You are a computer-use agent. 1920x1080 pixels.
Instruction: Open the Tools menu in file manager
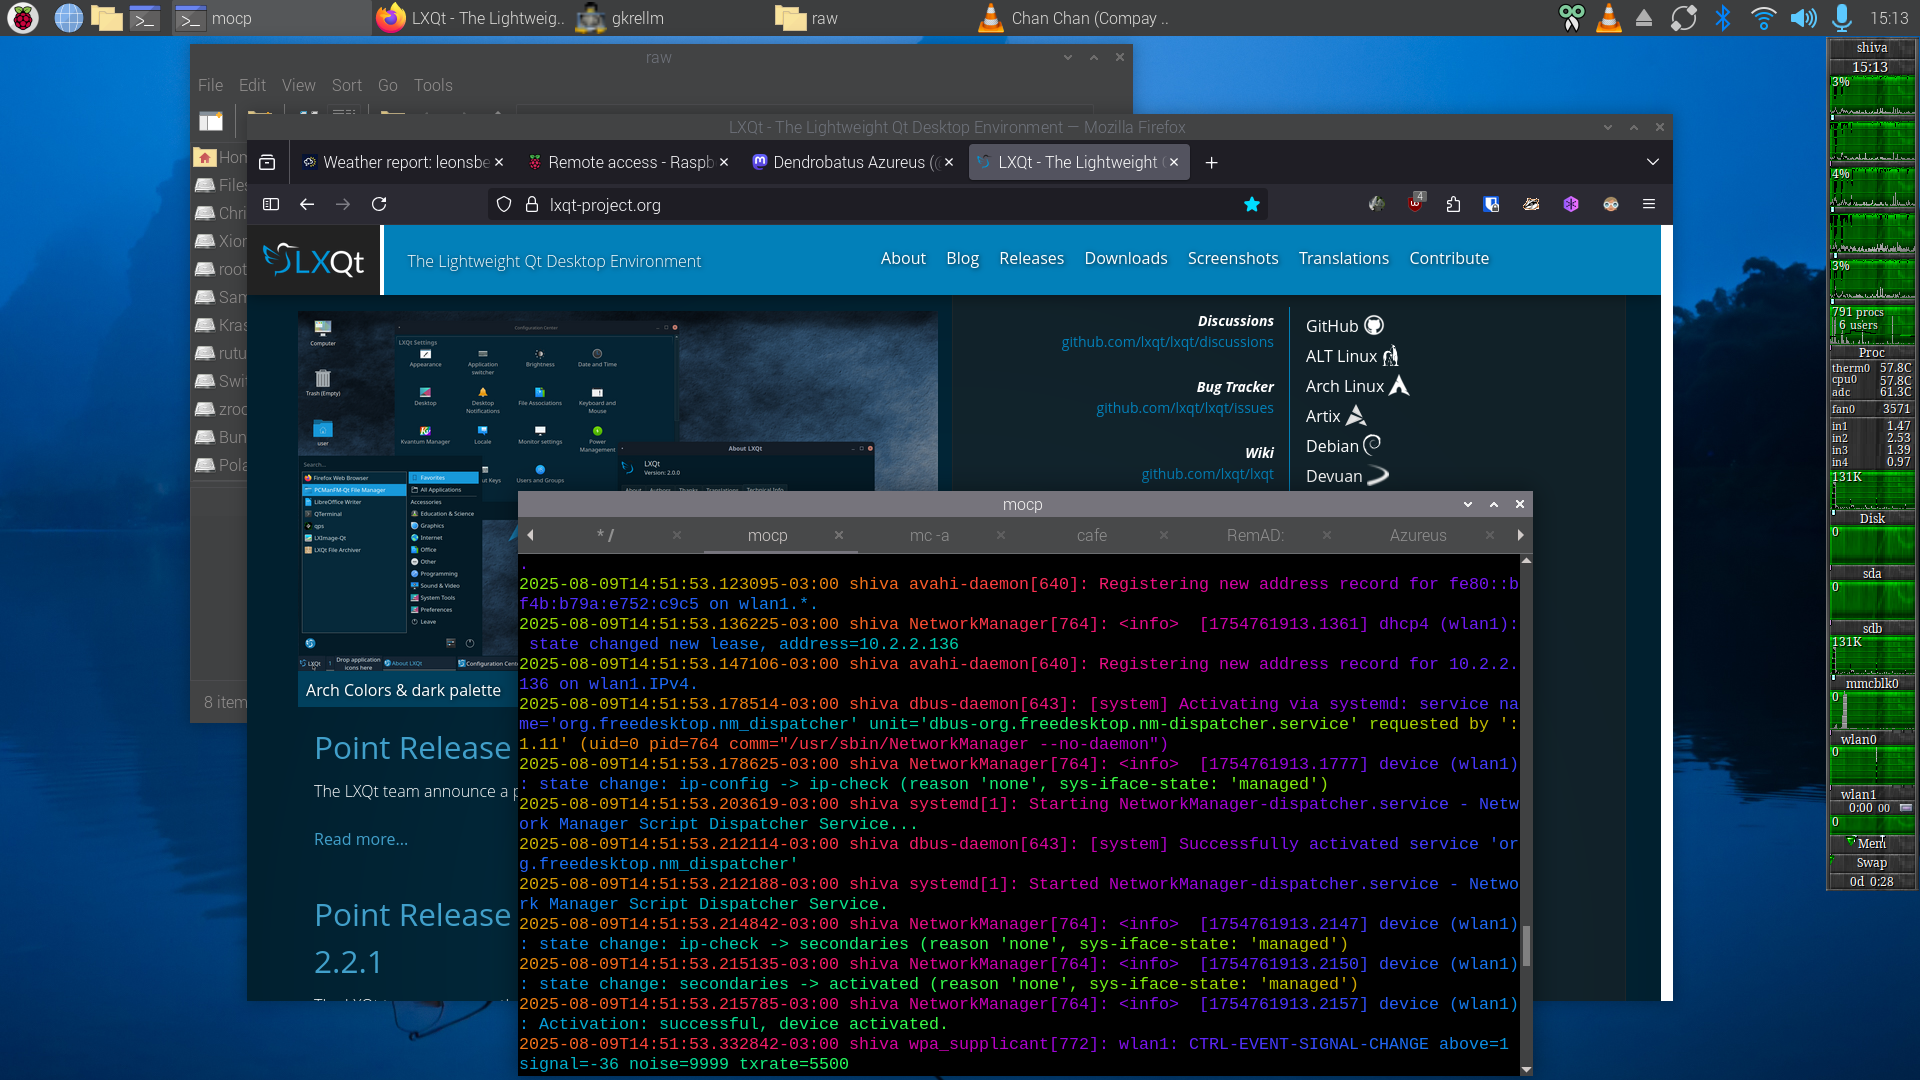pyautogui.click(x=433, y=85)
